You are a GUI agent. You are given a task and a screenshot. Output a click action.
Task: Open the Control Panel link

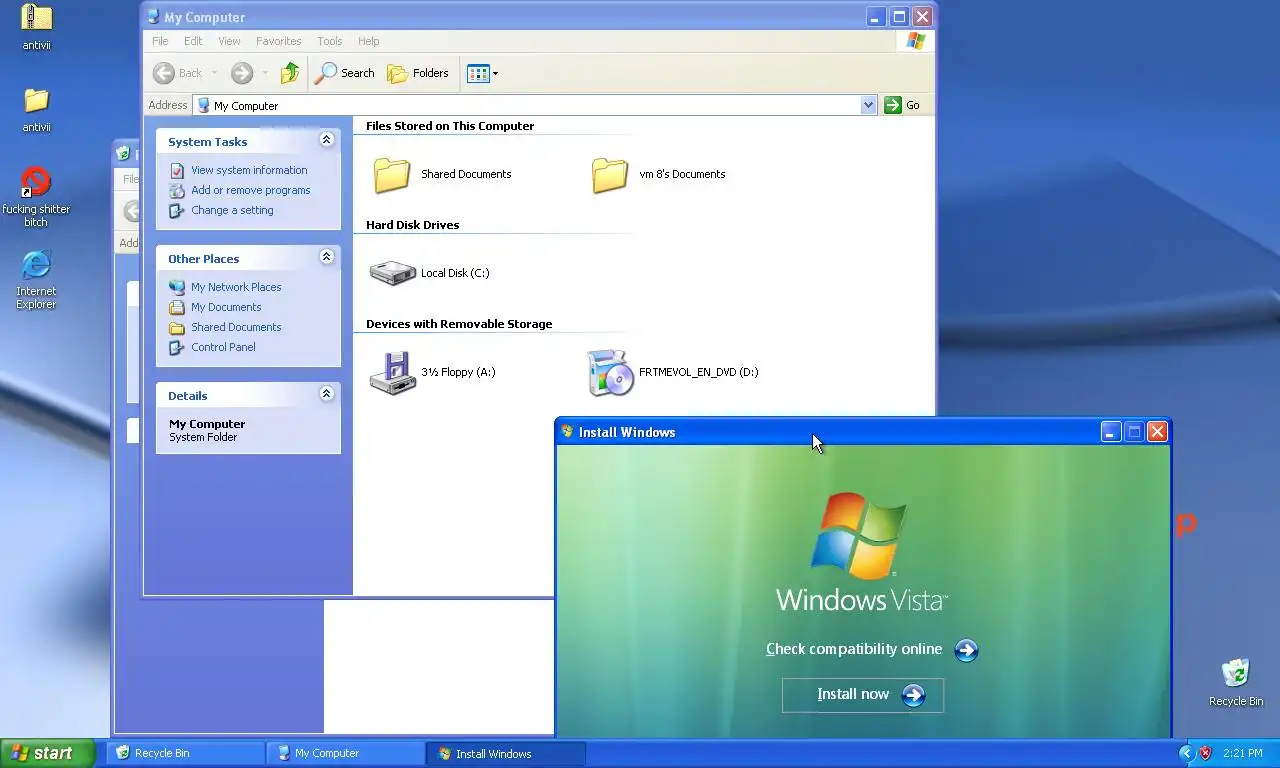tap(223, 347)
